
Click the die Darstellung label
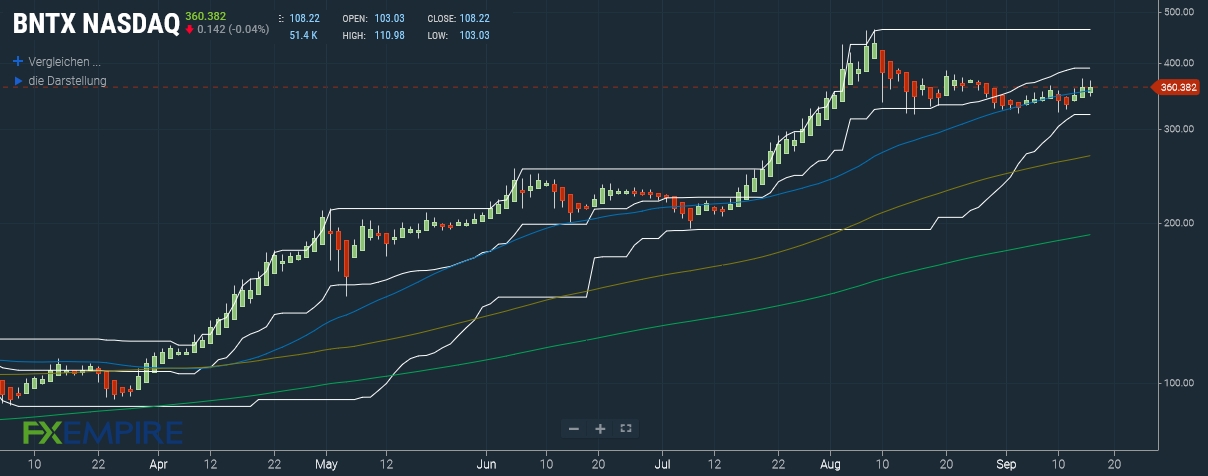[x=67, y=80]
